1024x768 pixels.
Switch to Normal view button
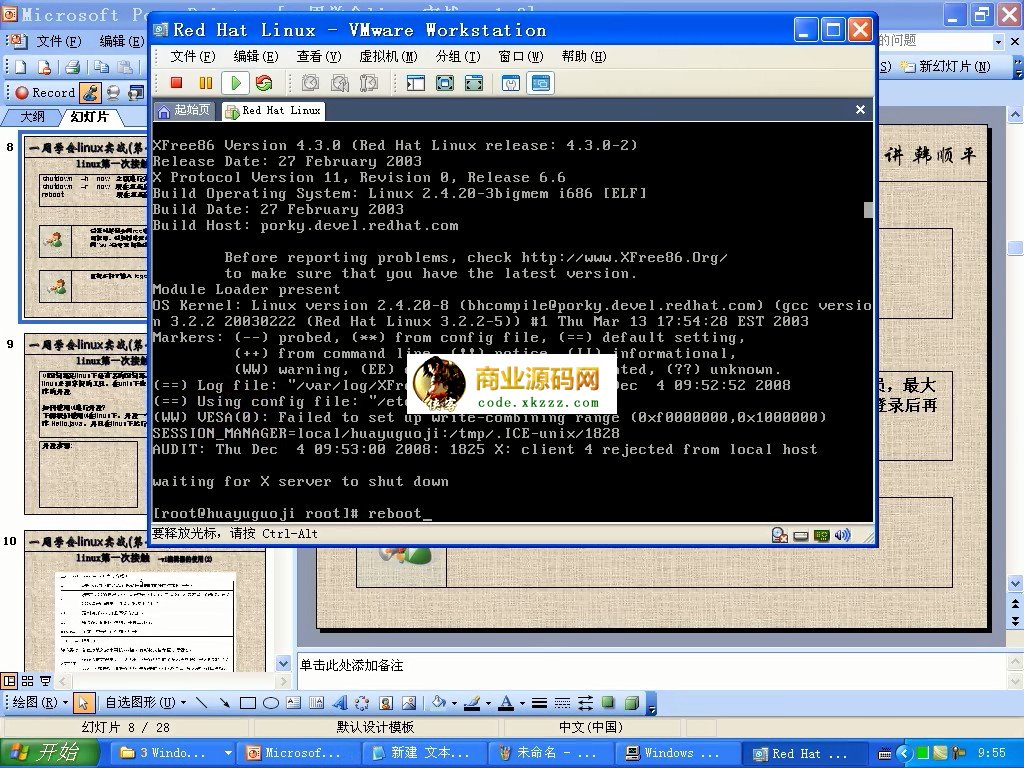(9, 681)
